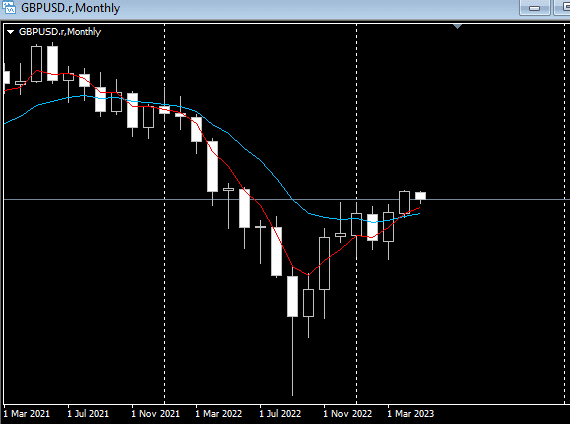Click the GBPUSD.r,Monthly label inside chart

point(60,32)
